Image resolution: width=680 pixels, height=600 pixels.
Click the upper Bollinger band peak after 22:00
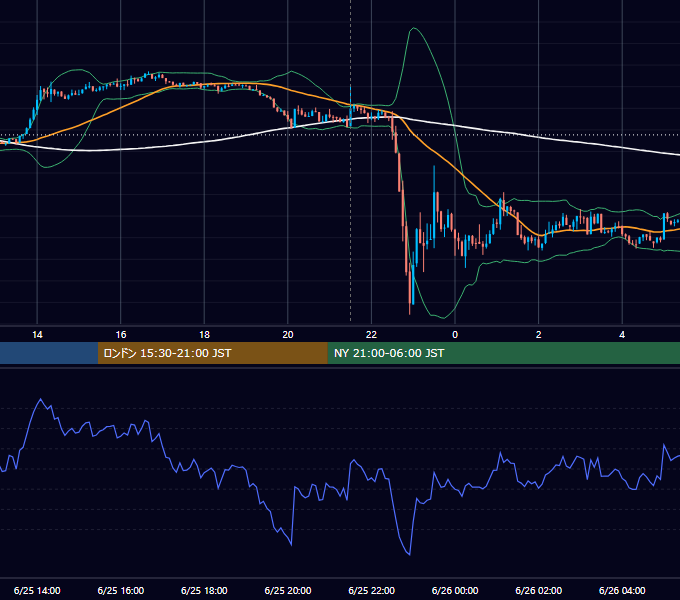click(x=414, y=28)
